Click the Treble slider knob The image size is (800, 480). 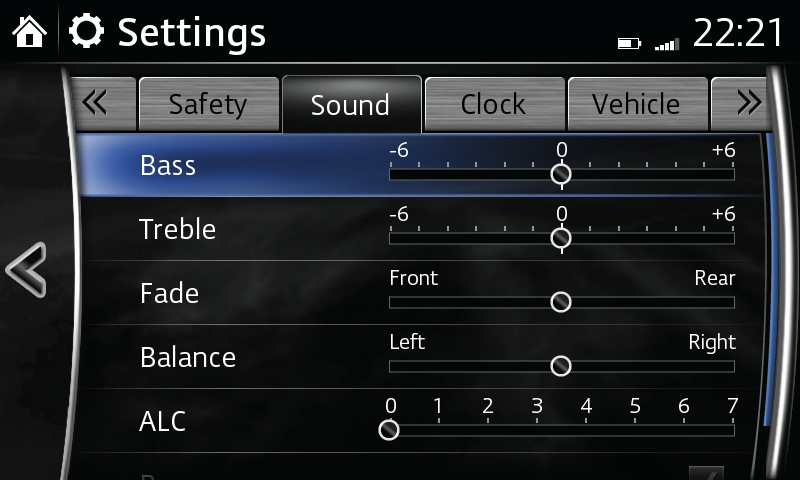pos(561,238)
